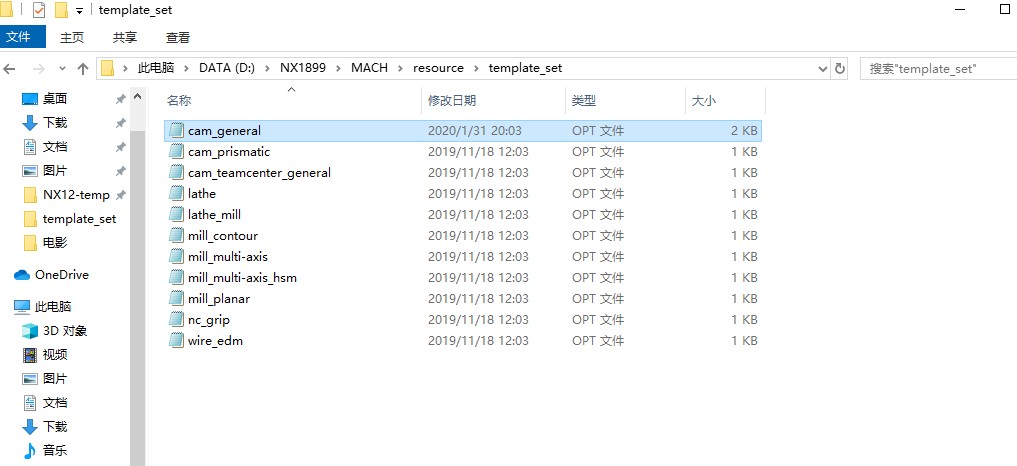This screenshot has height=466, width=1017.
Task: Navigate to the resource breadcrumb folder
Action: 438,69
